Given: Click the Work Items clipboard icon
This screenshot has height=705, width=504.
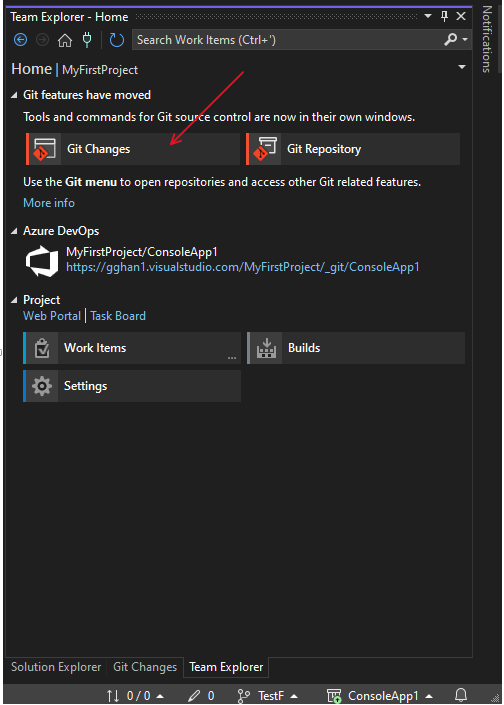Looking at the screenshot, I should (x=42, y=348).
